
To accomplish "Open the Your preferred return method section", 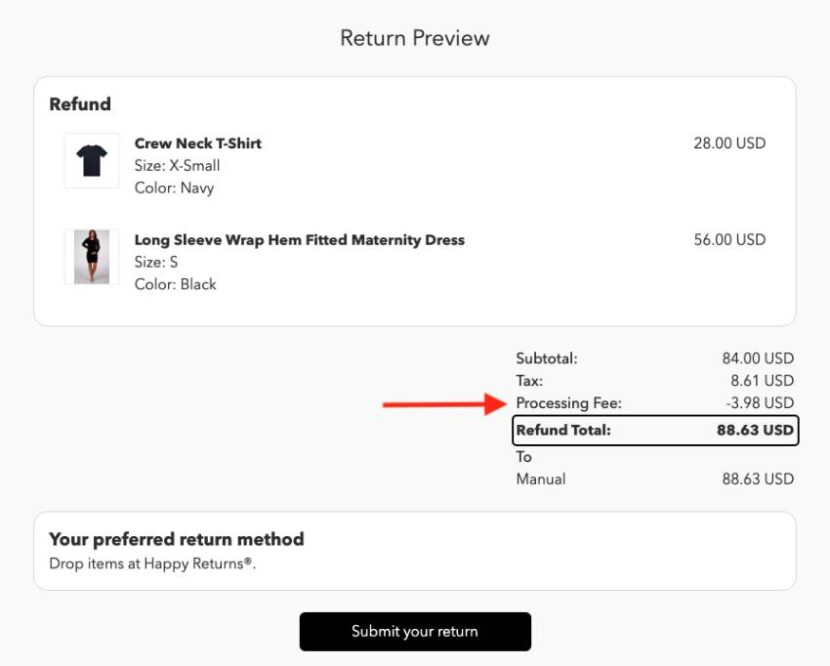I will click(176, 539).
